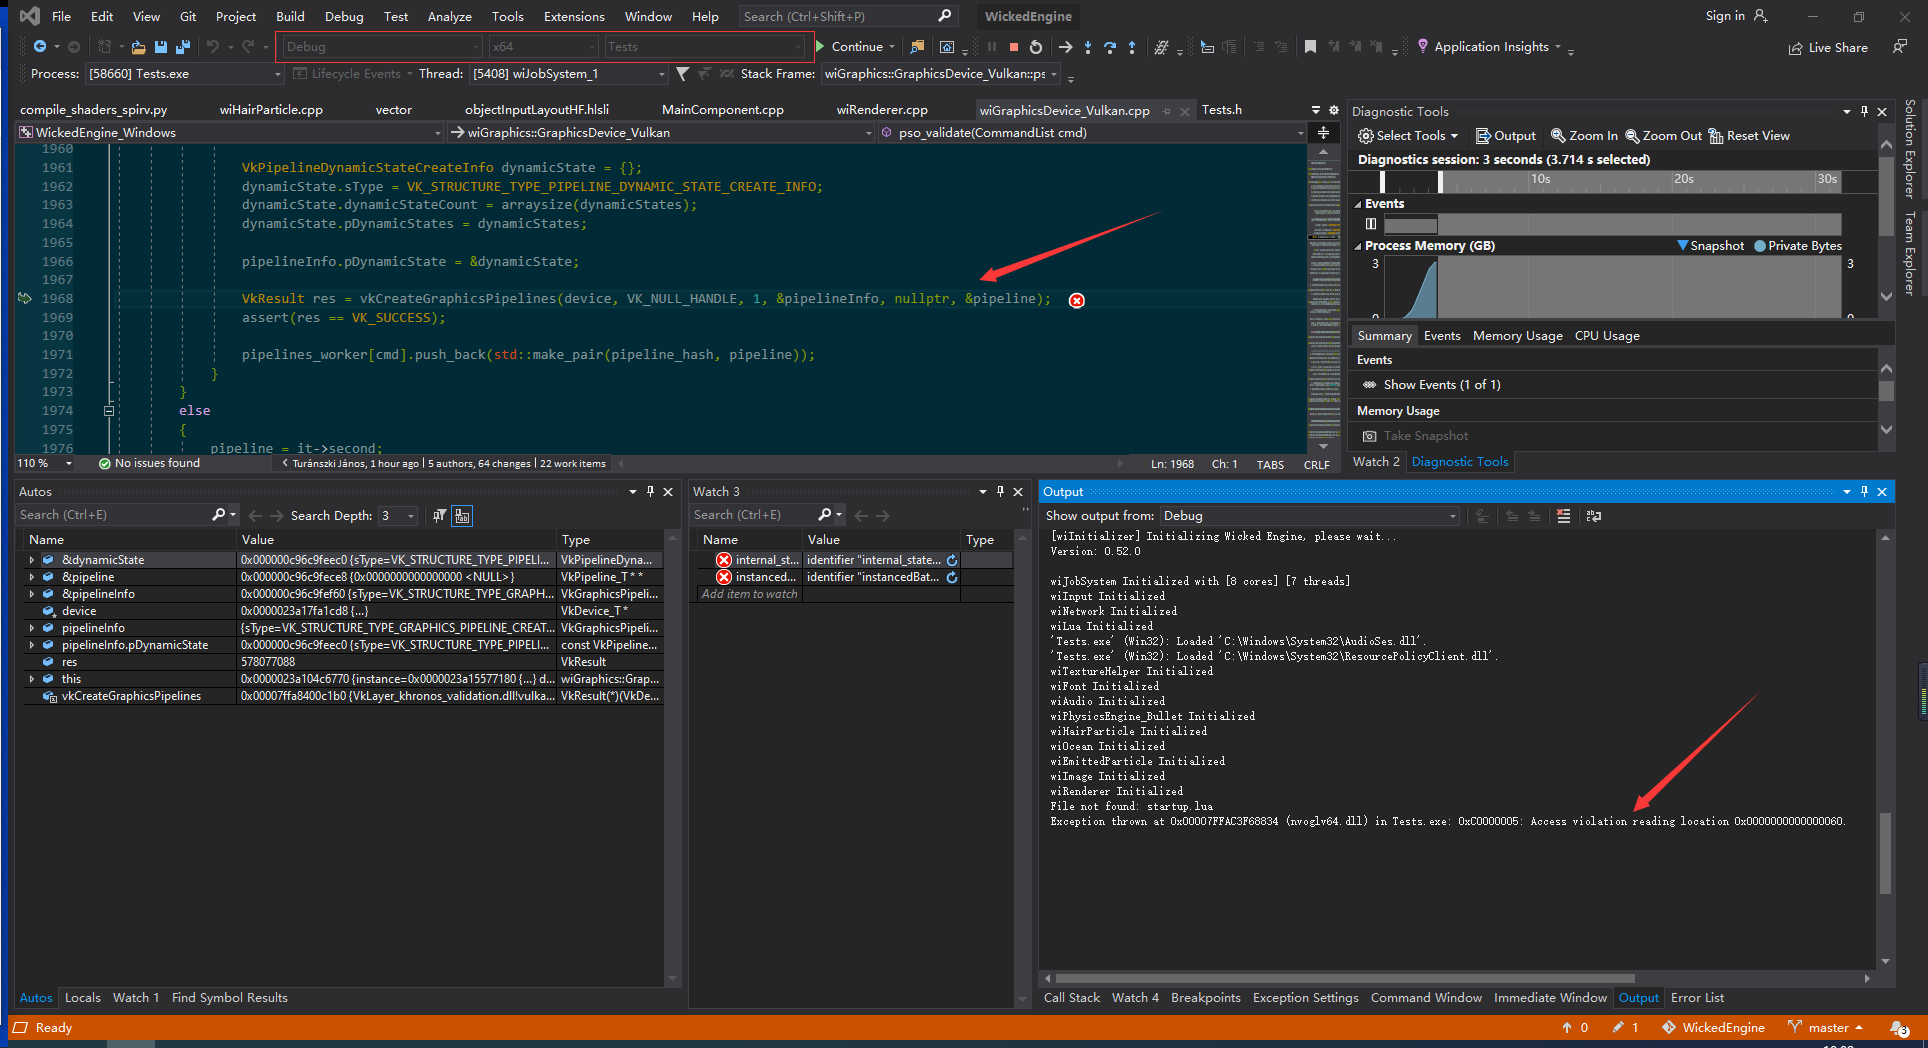Screen dimensions: 1928x1048
Task: Filter threads with the funnel icon
Action: pos(682,74)
